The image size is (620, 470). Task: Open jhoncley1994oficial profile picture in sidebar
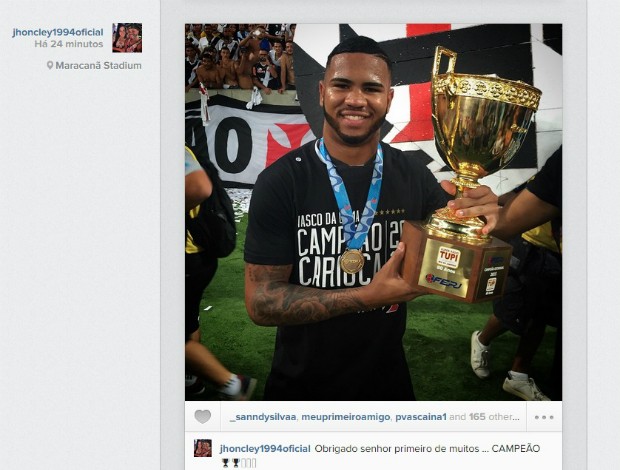click(127, 38)
